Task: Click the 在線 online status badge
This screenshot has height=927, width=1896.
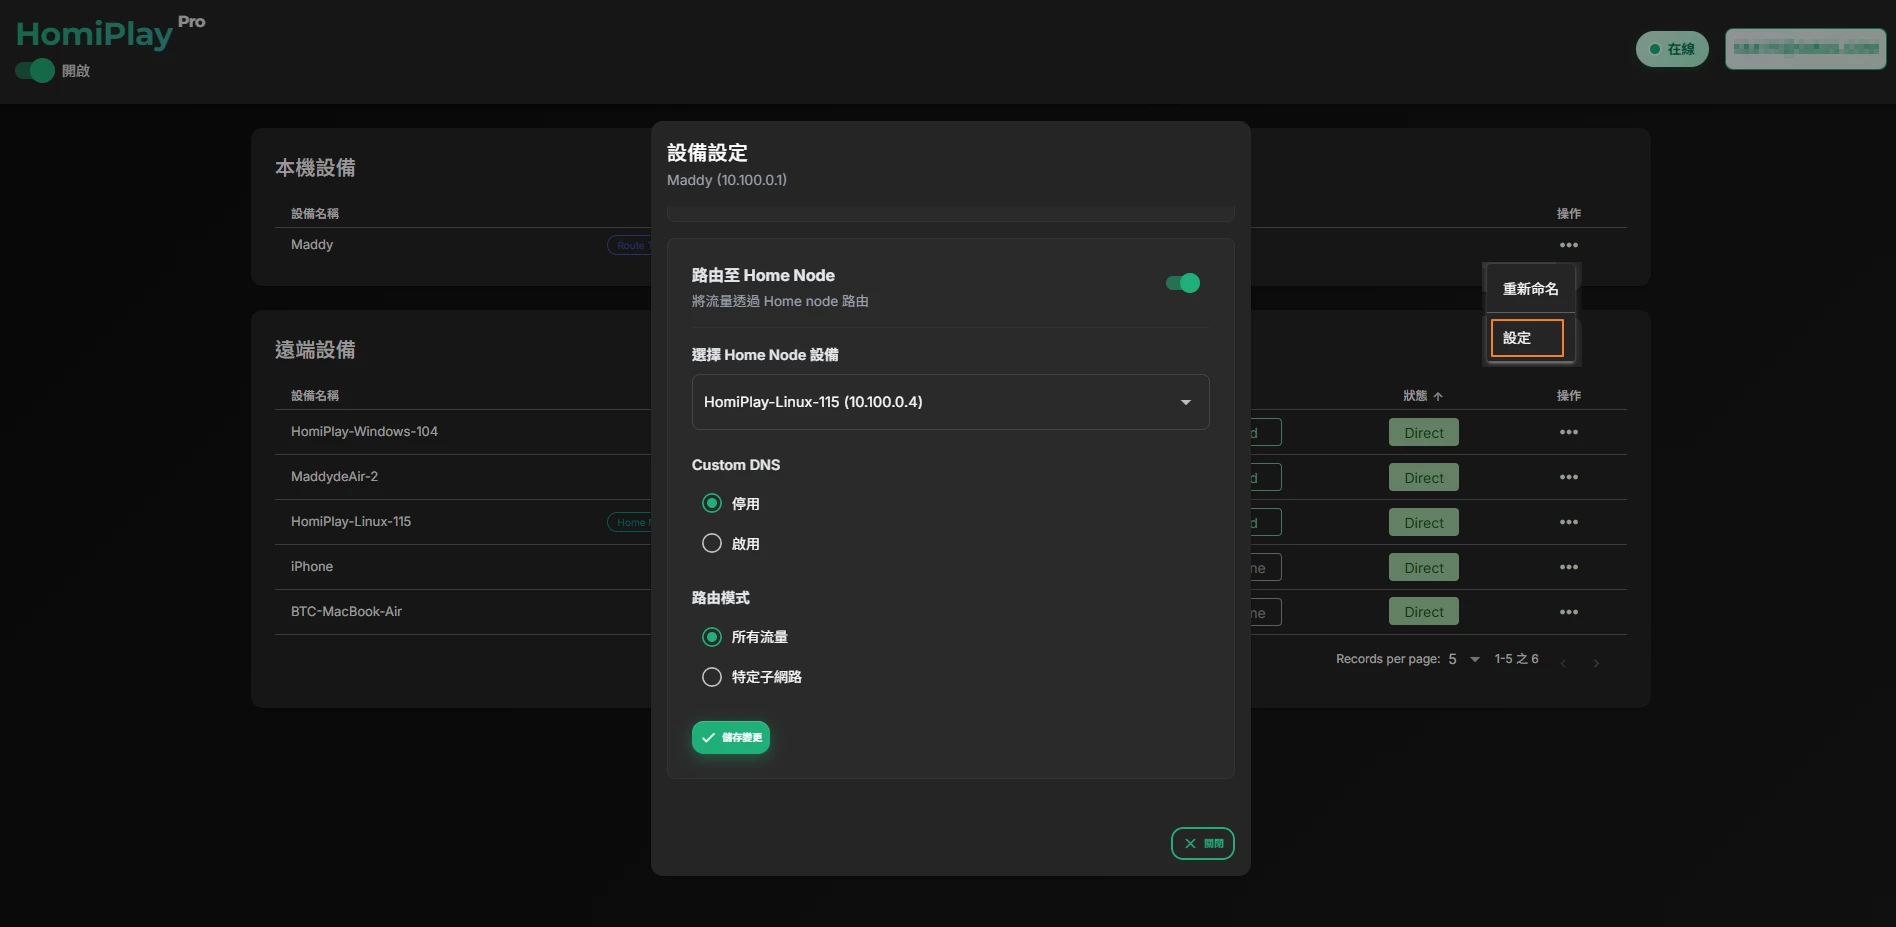Action: 1672,49
